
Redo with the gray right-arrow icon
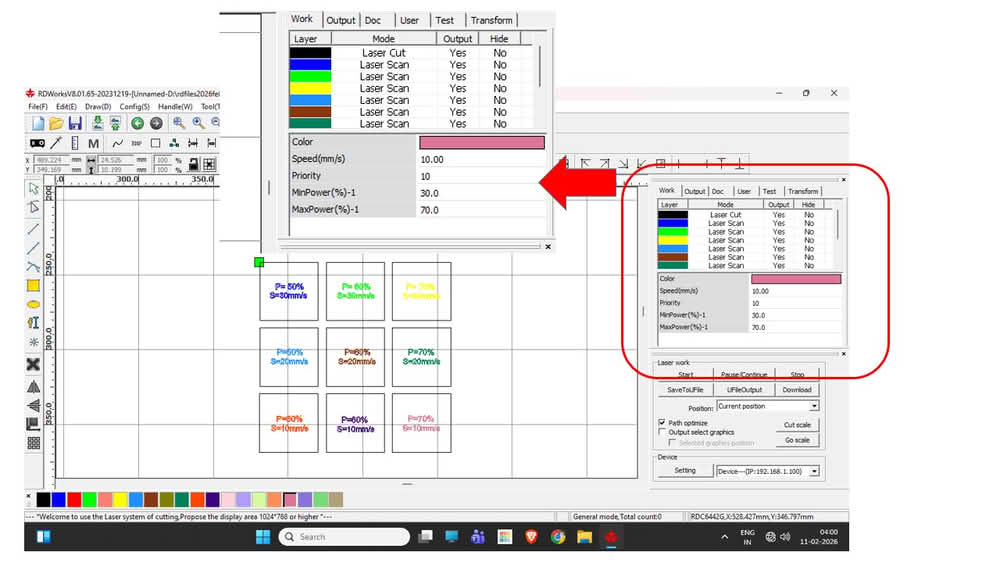[x=156, y=124]
